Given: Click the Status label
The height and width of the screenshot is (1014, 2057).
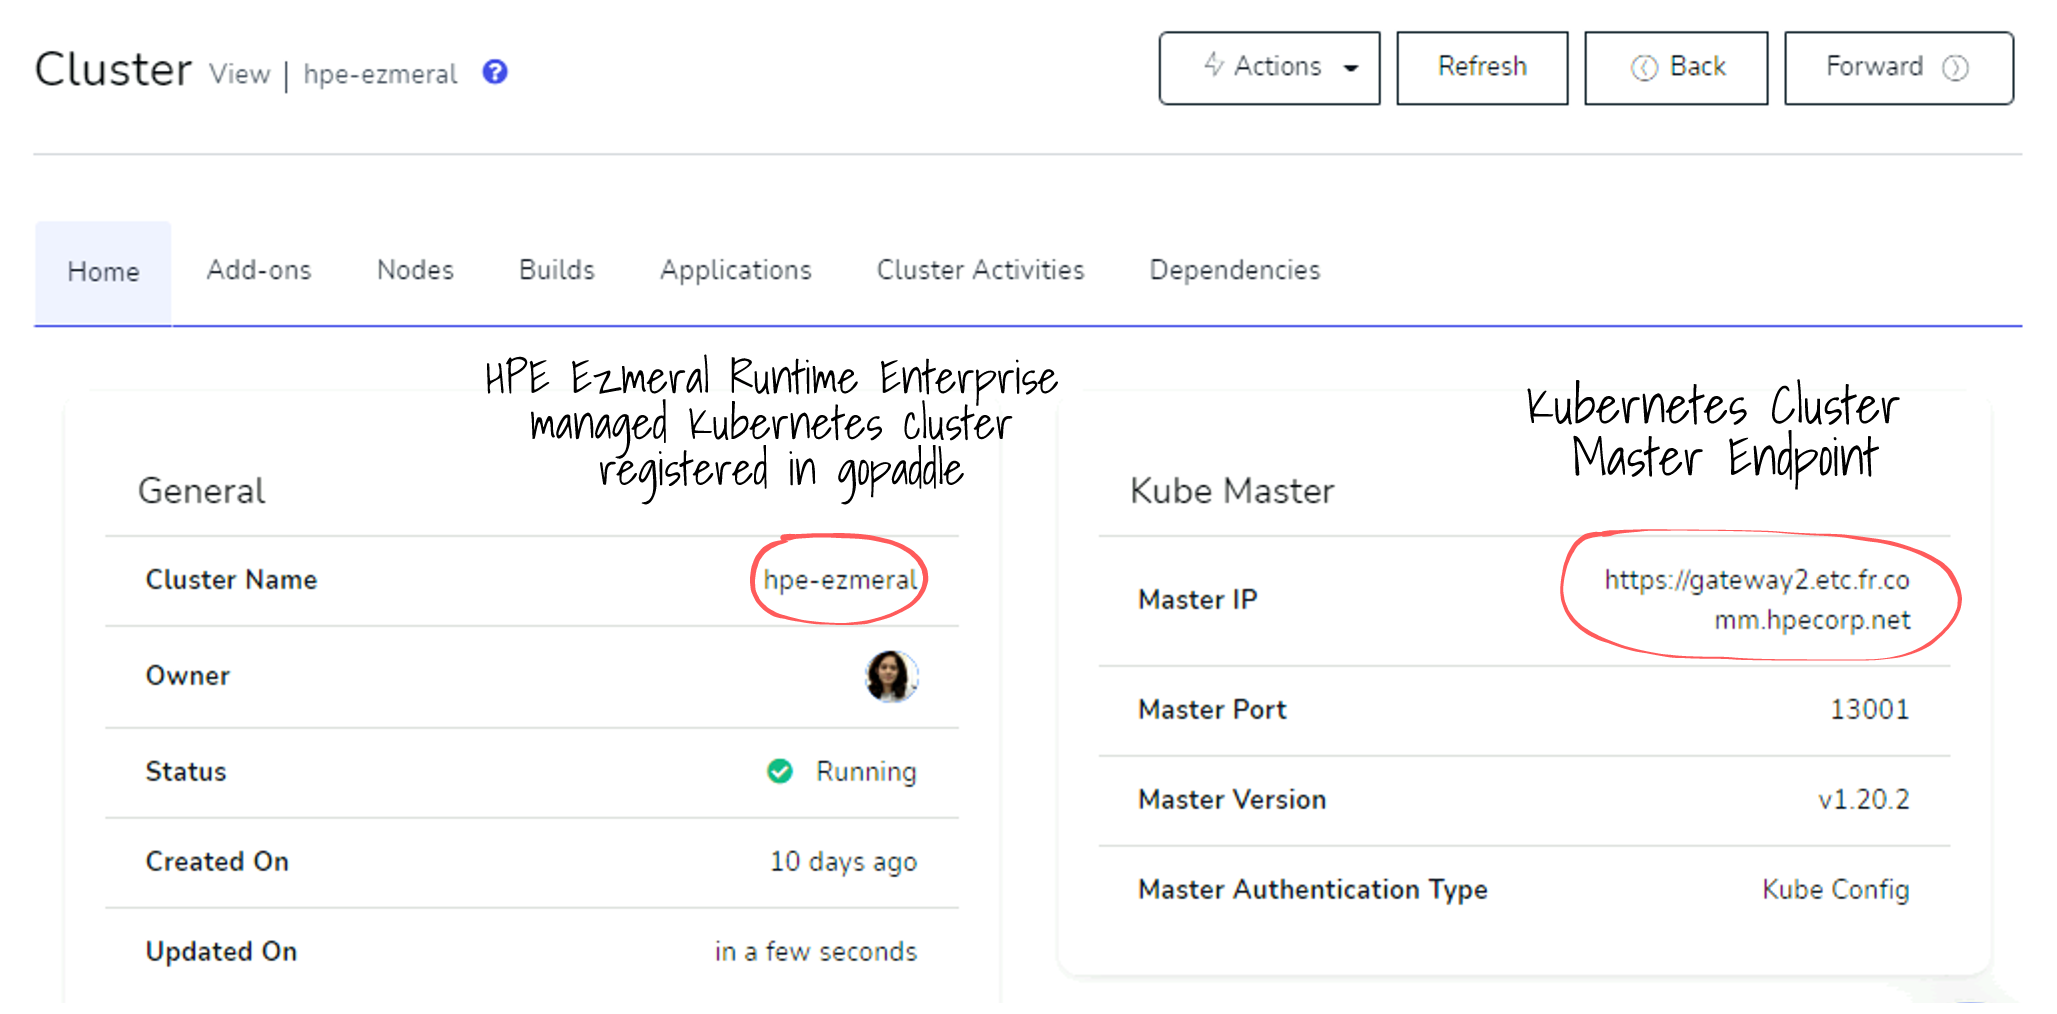Looking at the screenshot, I should (x=186, y=772).
